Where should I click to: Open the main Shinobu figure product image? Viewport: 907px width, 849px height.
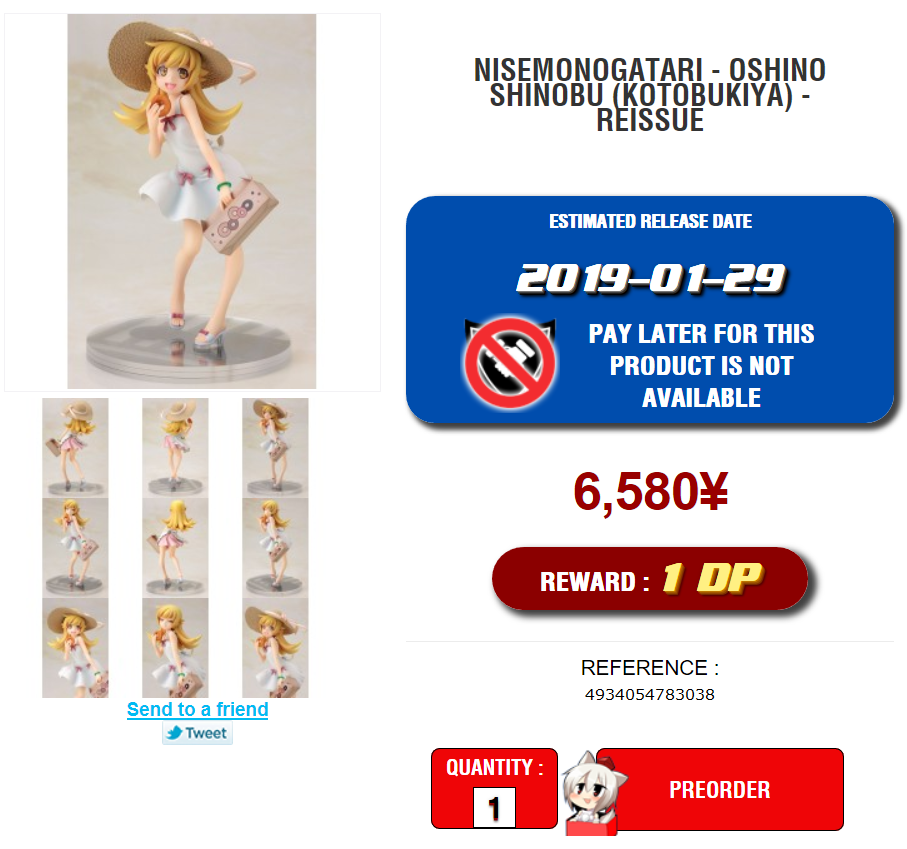pos(192,202)
